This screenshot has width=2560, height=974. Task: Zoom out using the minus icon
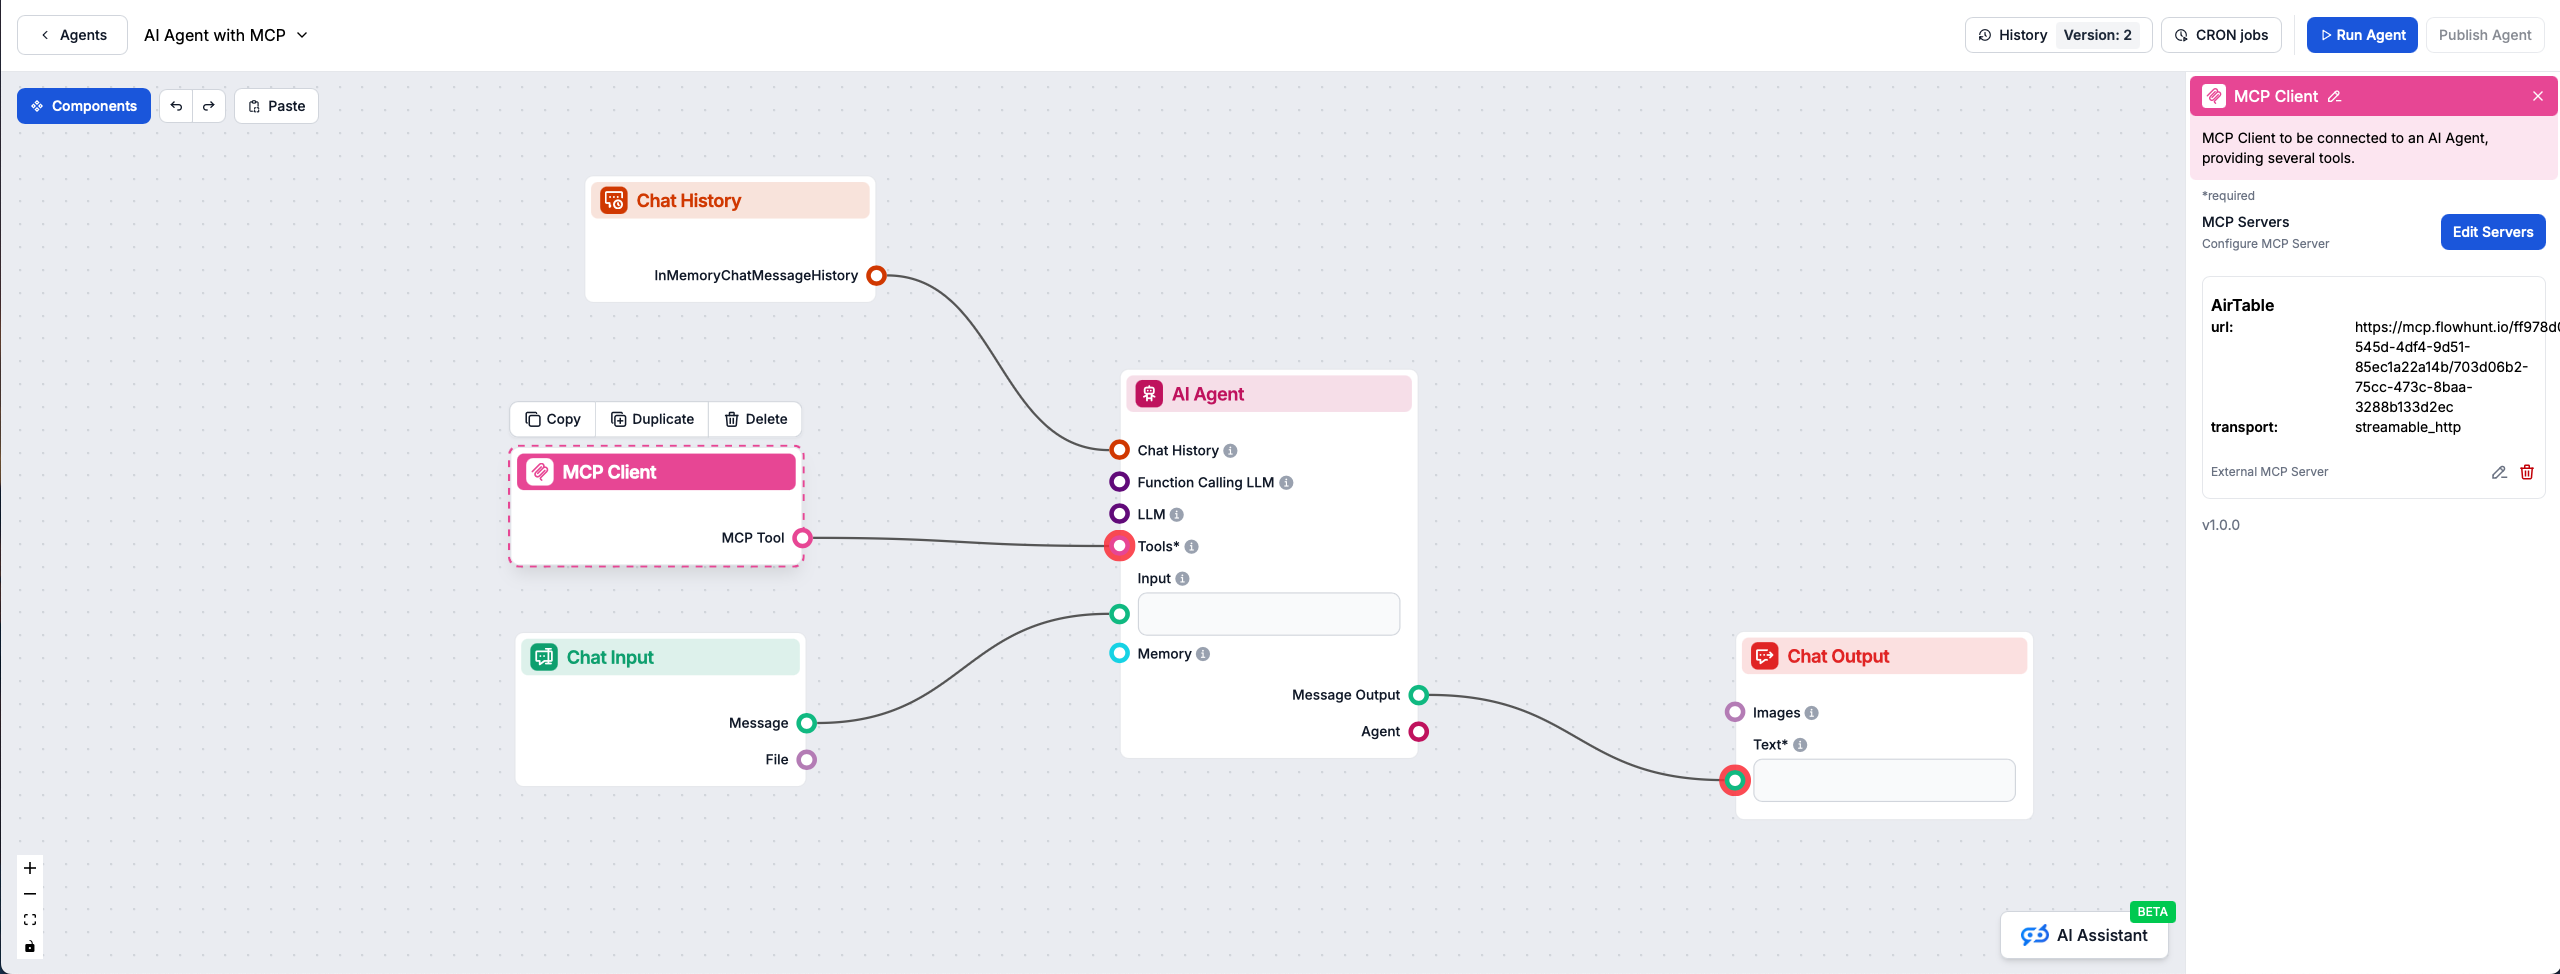click(29, 893)
